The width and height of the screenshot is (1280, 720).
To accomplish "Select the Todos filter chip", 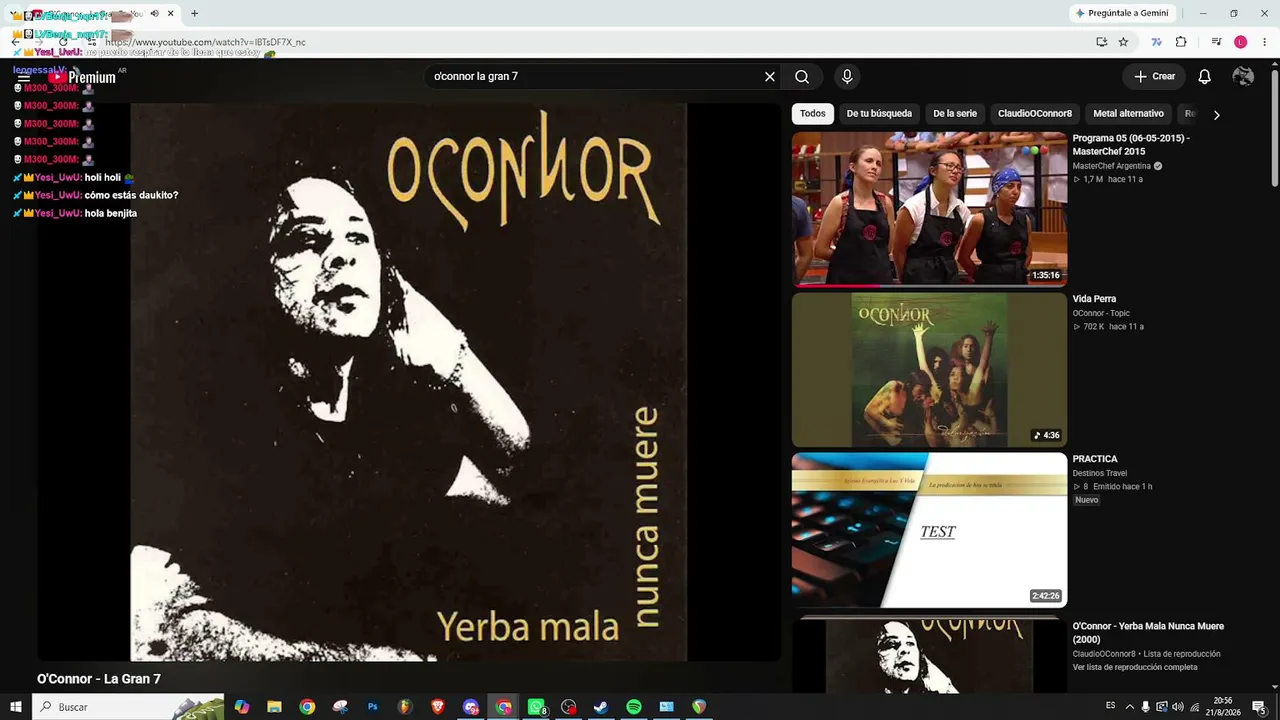I will click(x=813, y=114).
